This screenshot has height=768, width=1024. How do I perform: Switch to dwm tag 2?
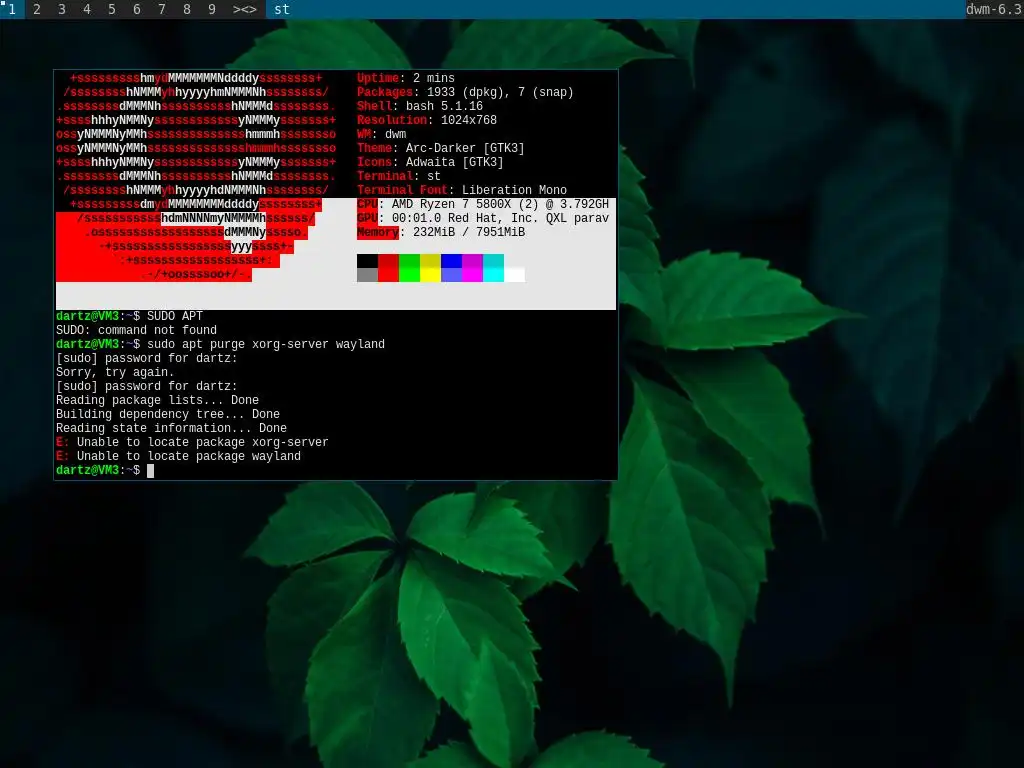click(37, 9)
